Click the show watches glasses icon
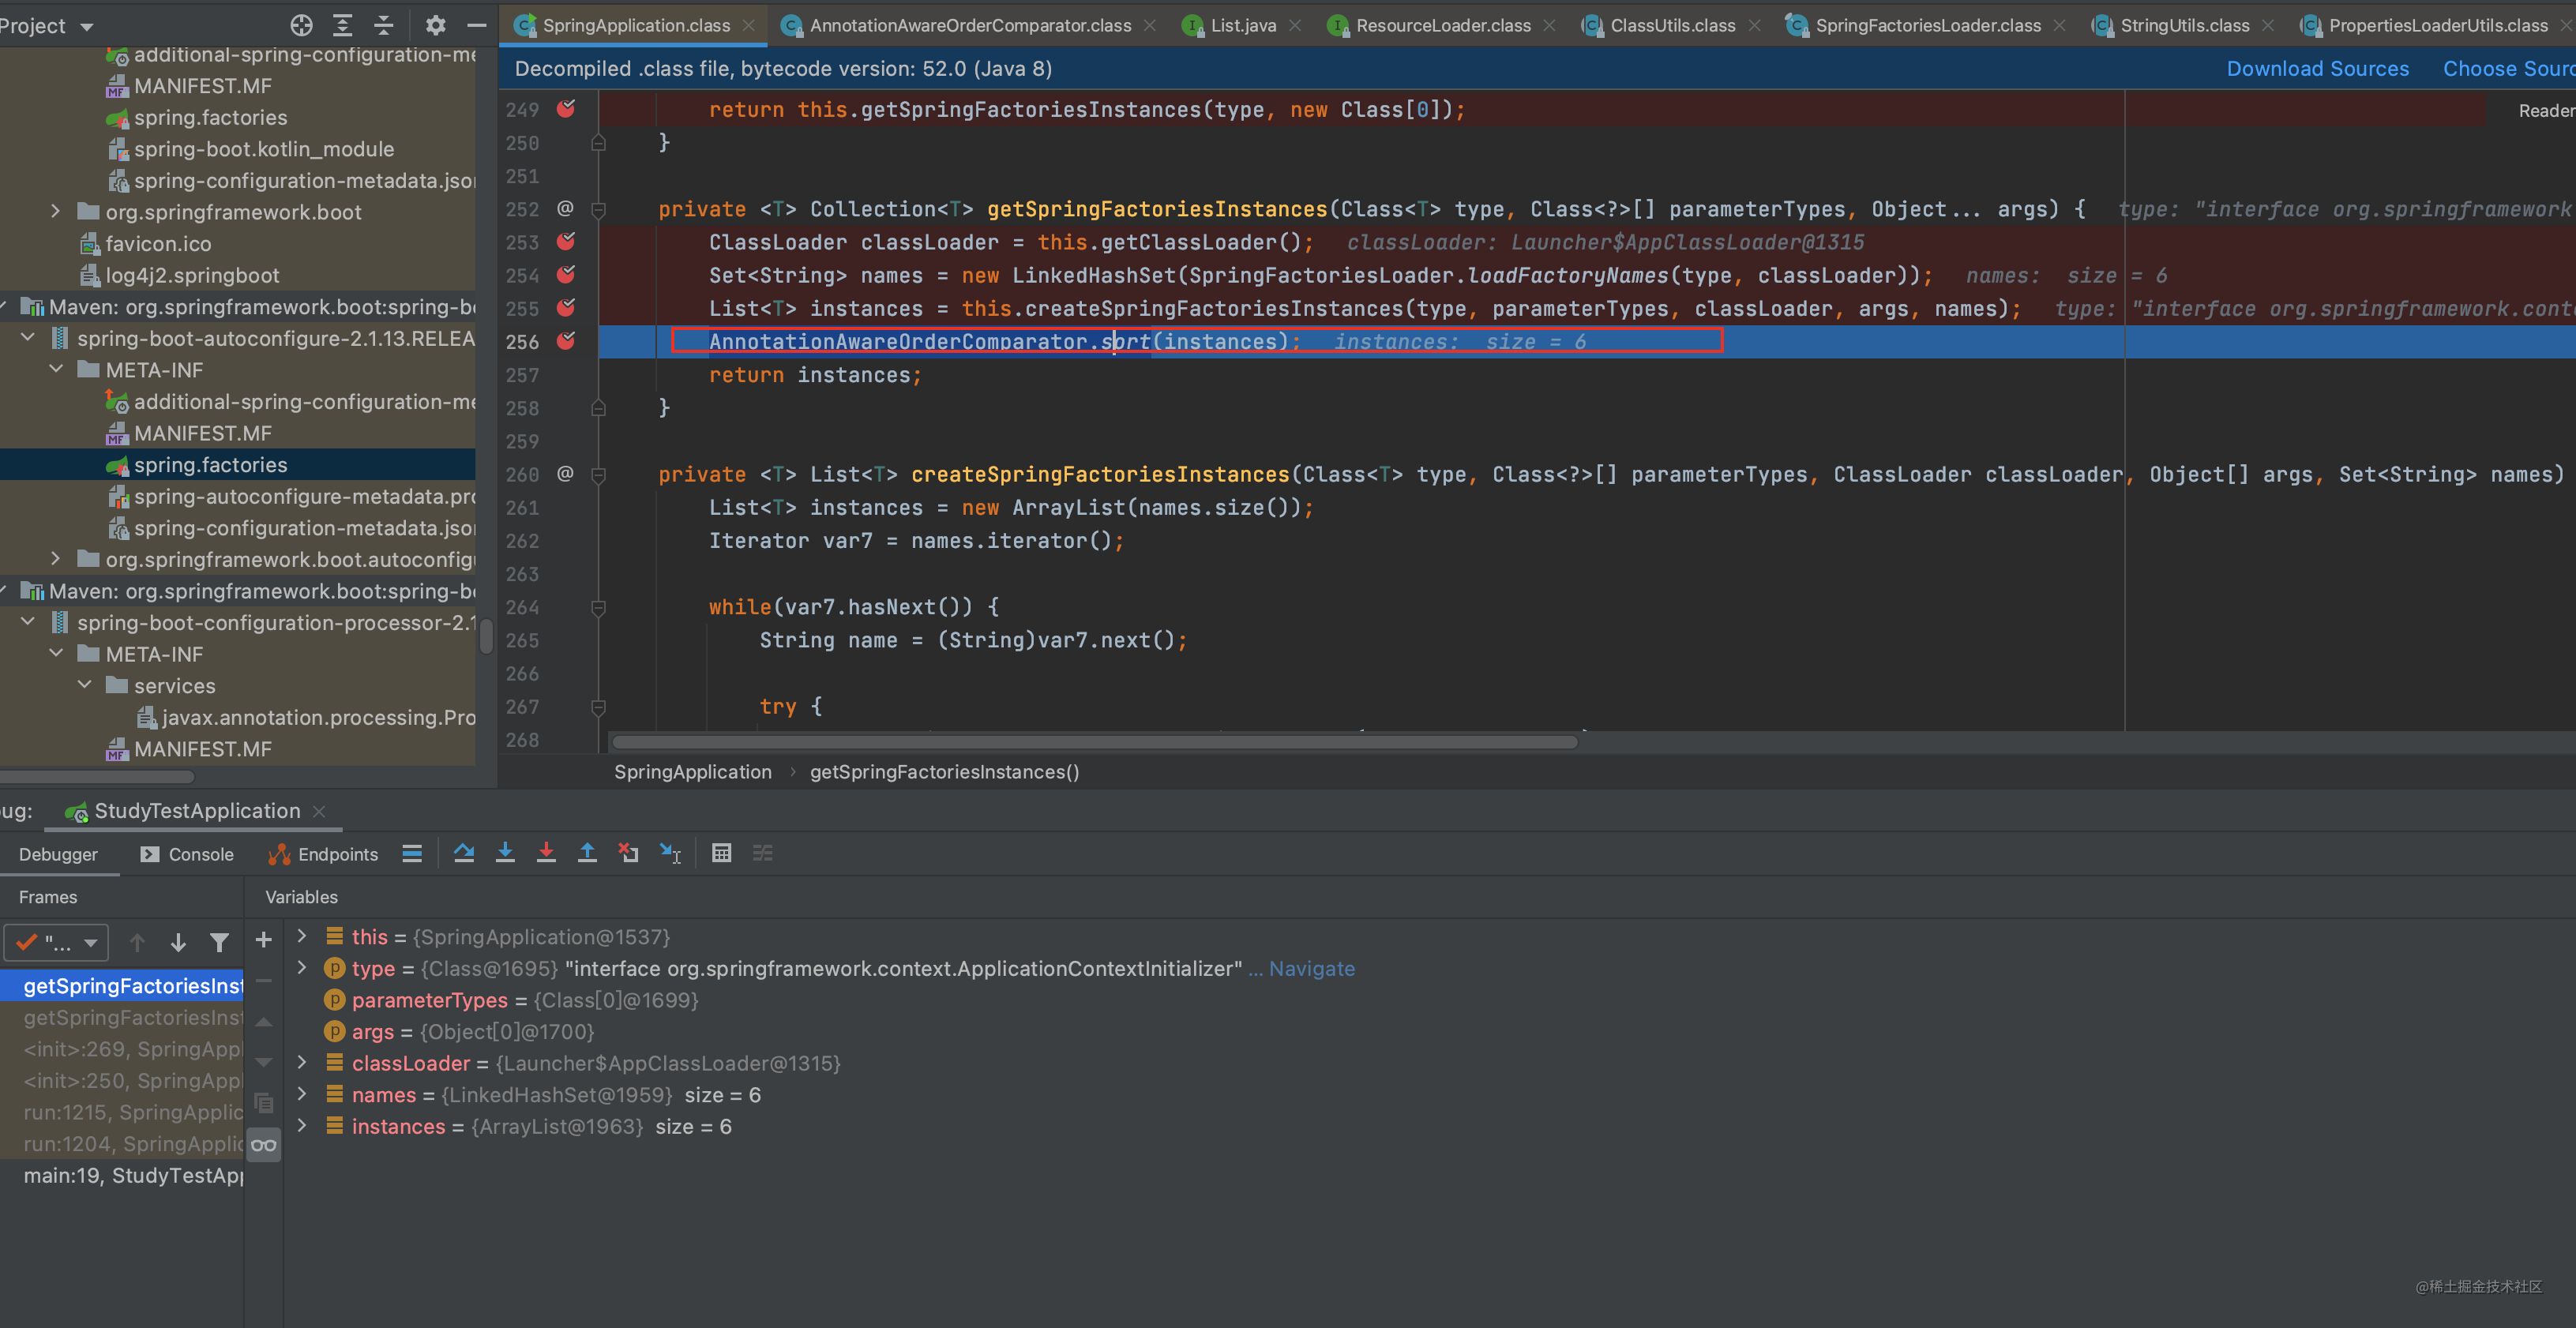The height and width of the screenshot is (1328, 2576). 264,1144
